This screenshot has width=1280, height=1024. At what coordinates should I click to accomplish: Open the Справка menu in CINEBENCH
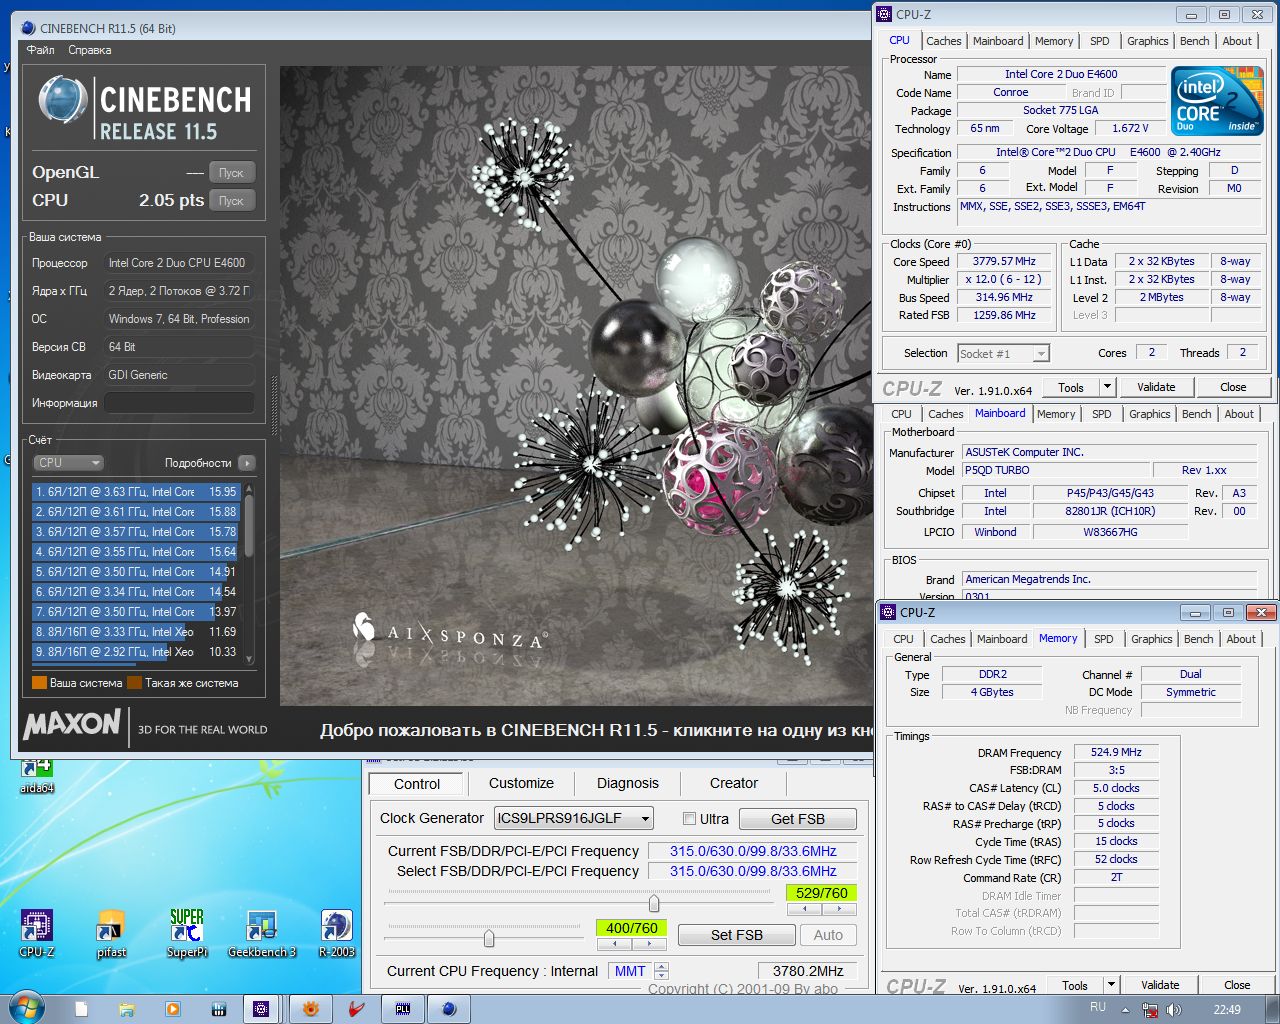(x=90, y=50)
